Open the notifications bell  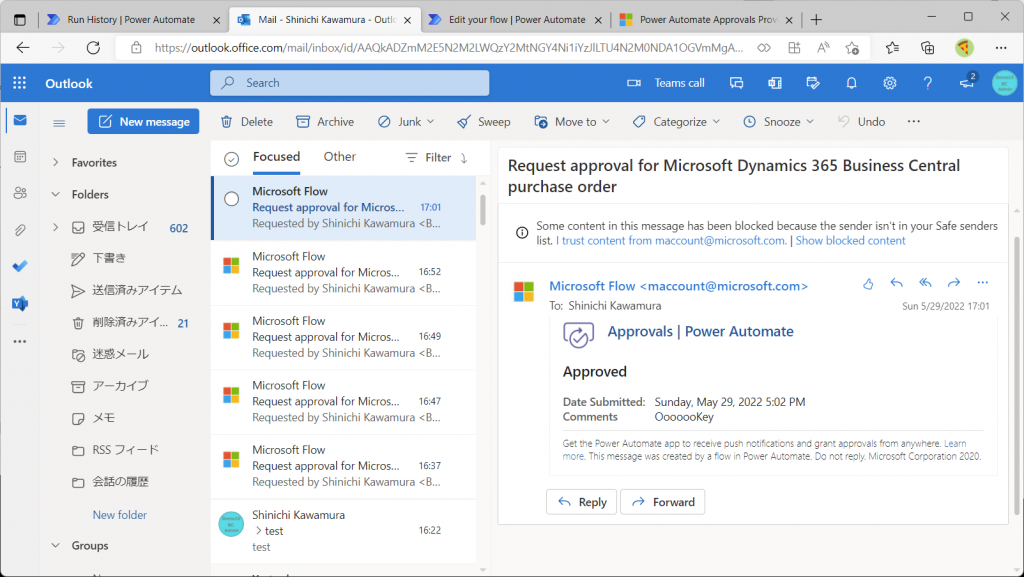click(851, 83)
